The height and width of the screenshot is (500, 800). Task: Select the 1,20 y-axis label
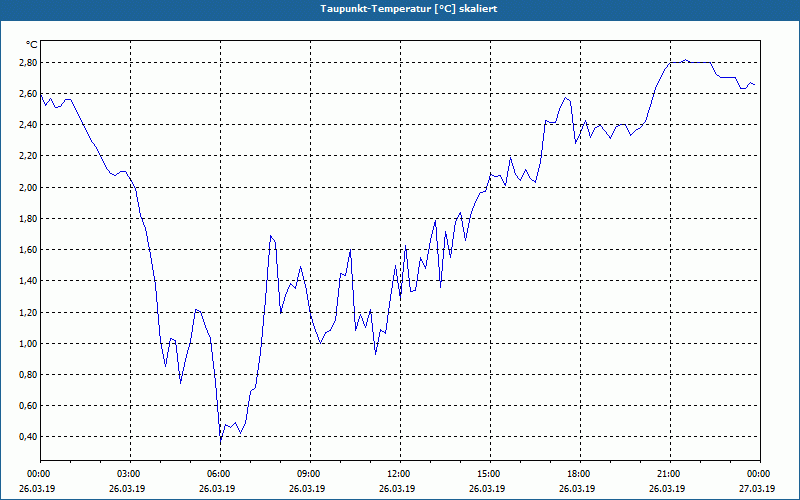pyautogui.click(x=29, y=312)
